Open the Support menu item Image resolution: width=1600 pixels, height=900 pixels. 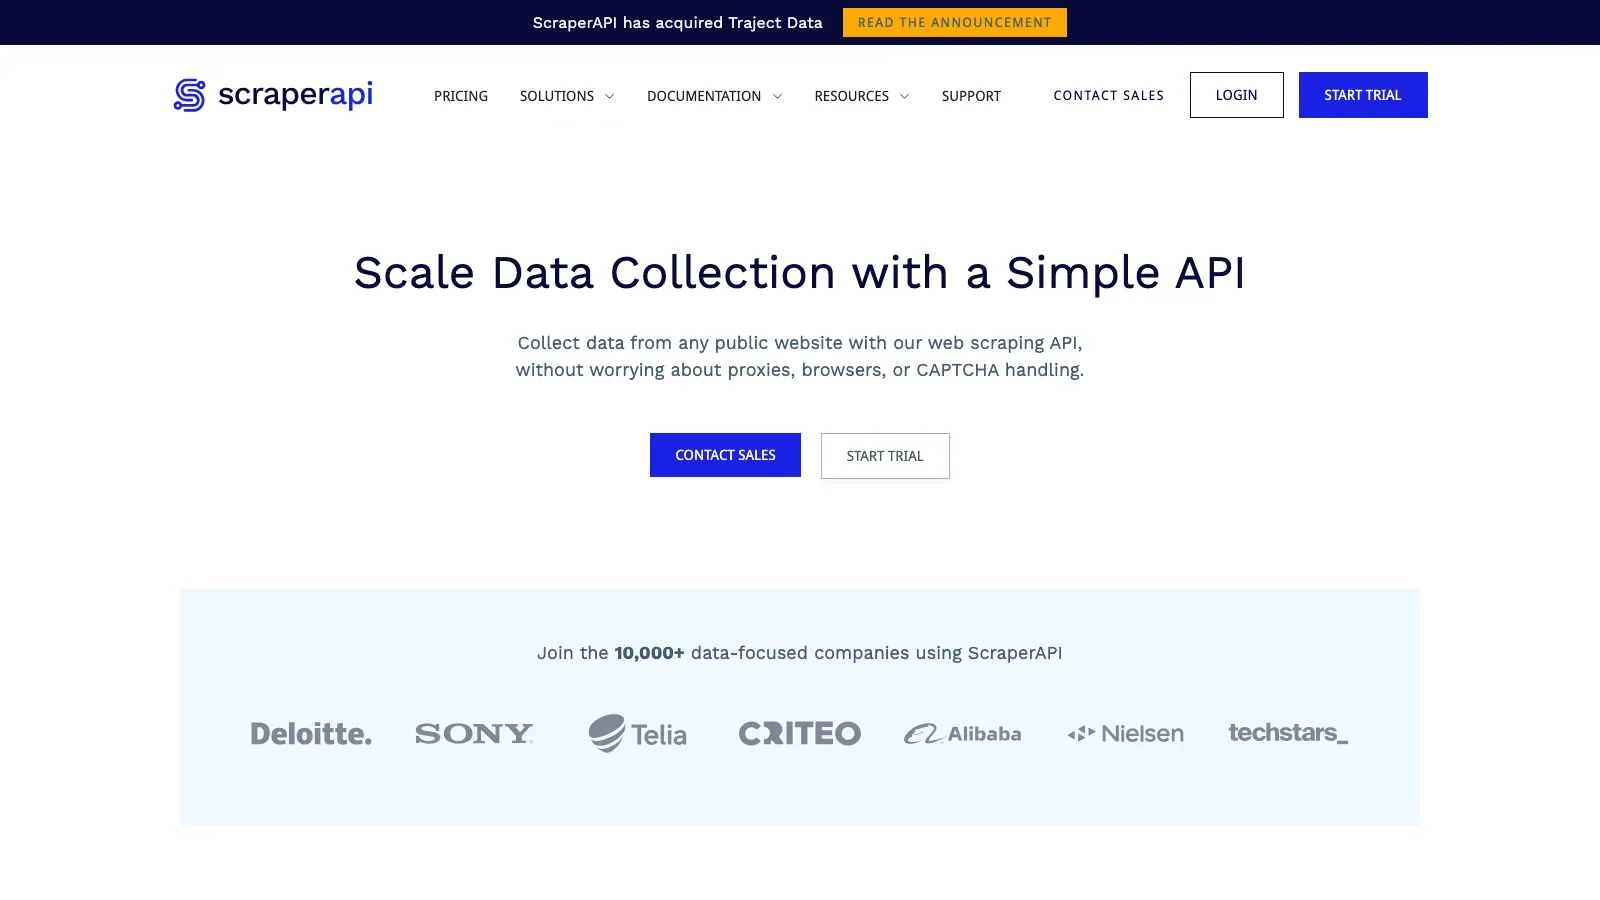pyautogui.click(x=971, y=96)
